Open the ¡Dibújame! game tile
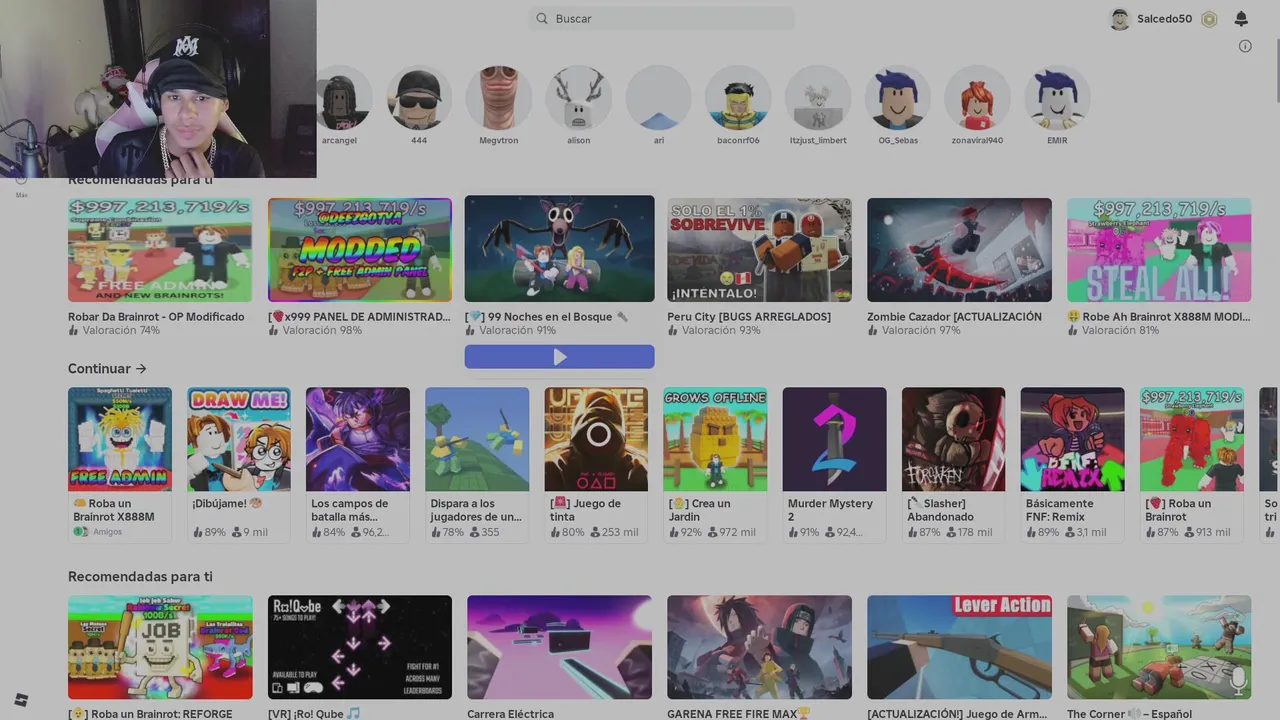 (x=239, y=464)
